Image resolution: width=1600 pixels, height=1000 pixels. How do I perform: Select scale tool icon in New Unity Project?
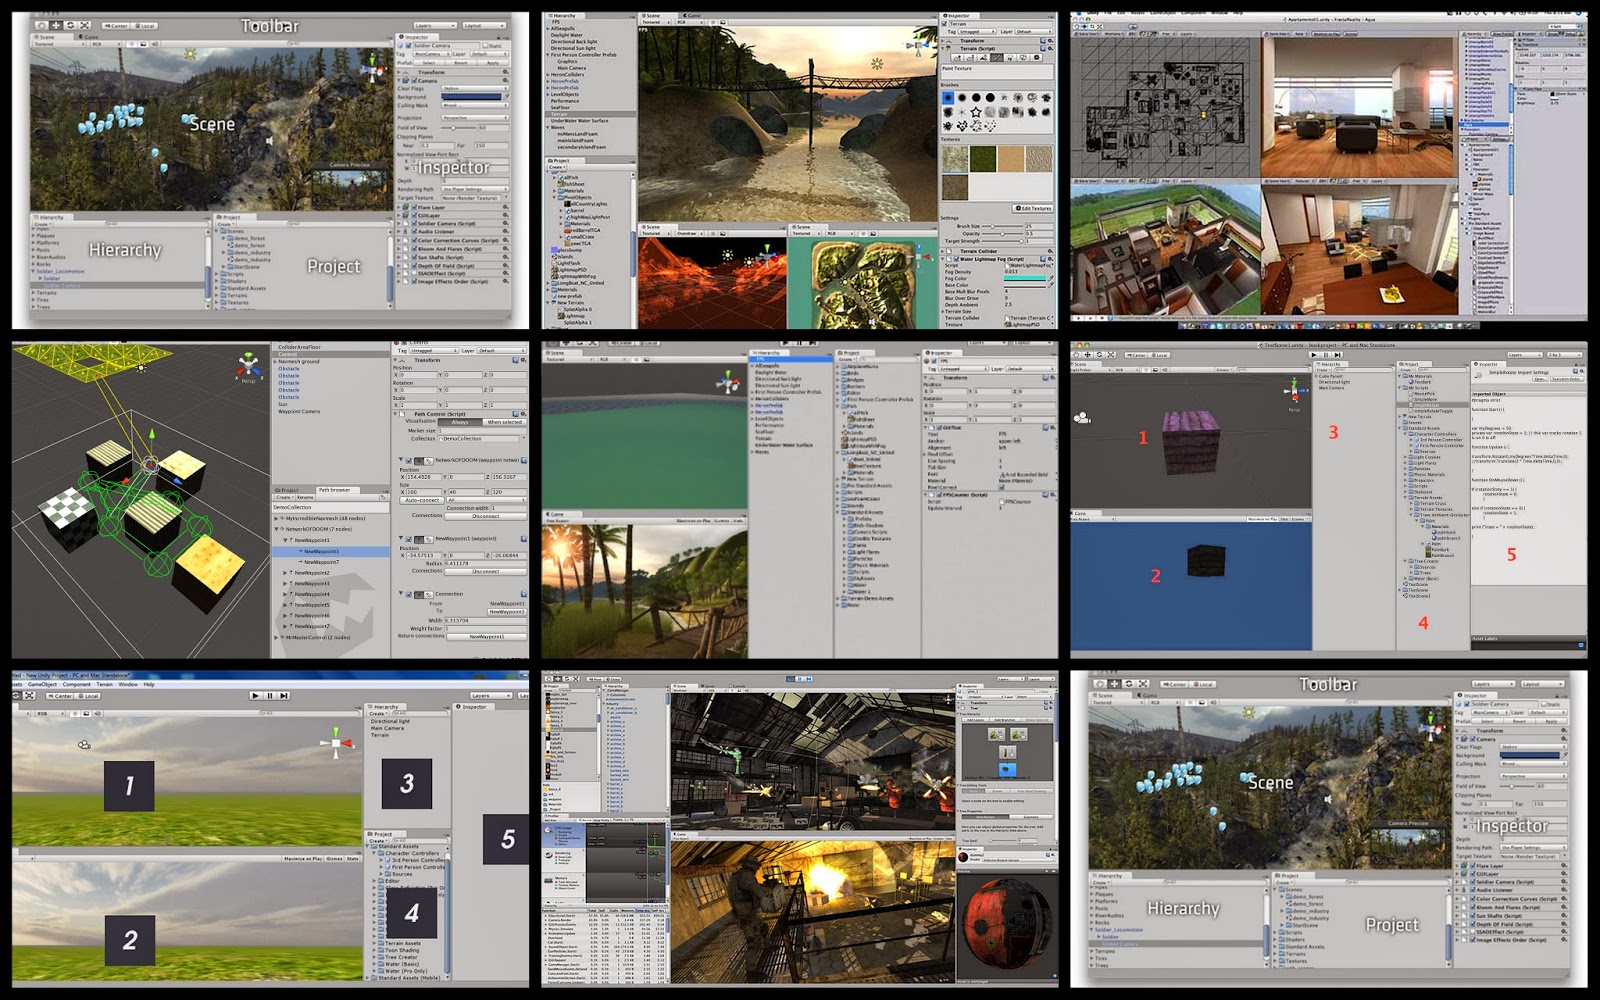(29, 696)
